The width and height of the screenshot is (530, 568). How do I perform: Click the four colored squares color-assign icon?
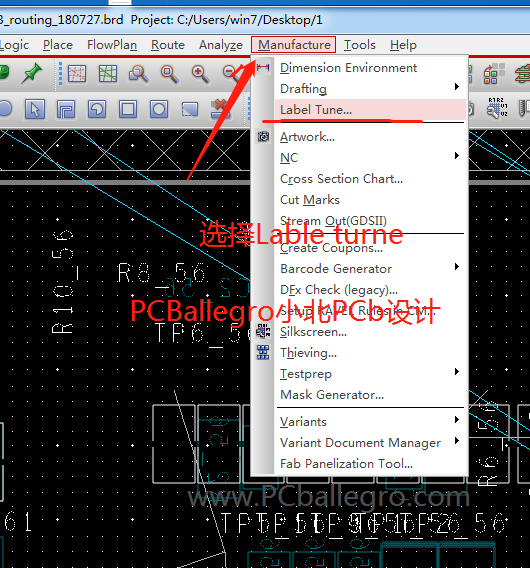[494, 74]
